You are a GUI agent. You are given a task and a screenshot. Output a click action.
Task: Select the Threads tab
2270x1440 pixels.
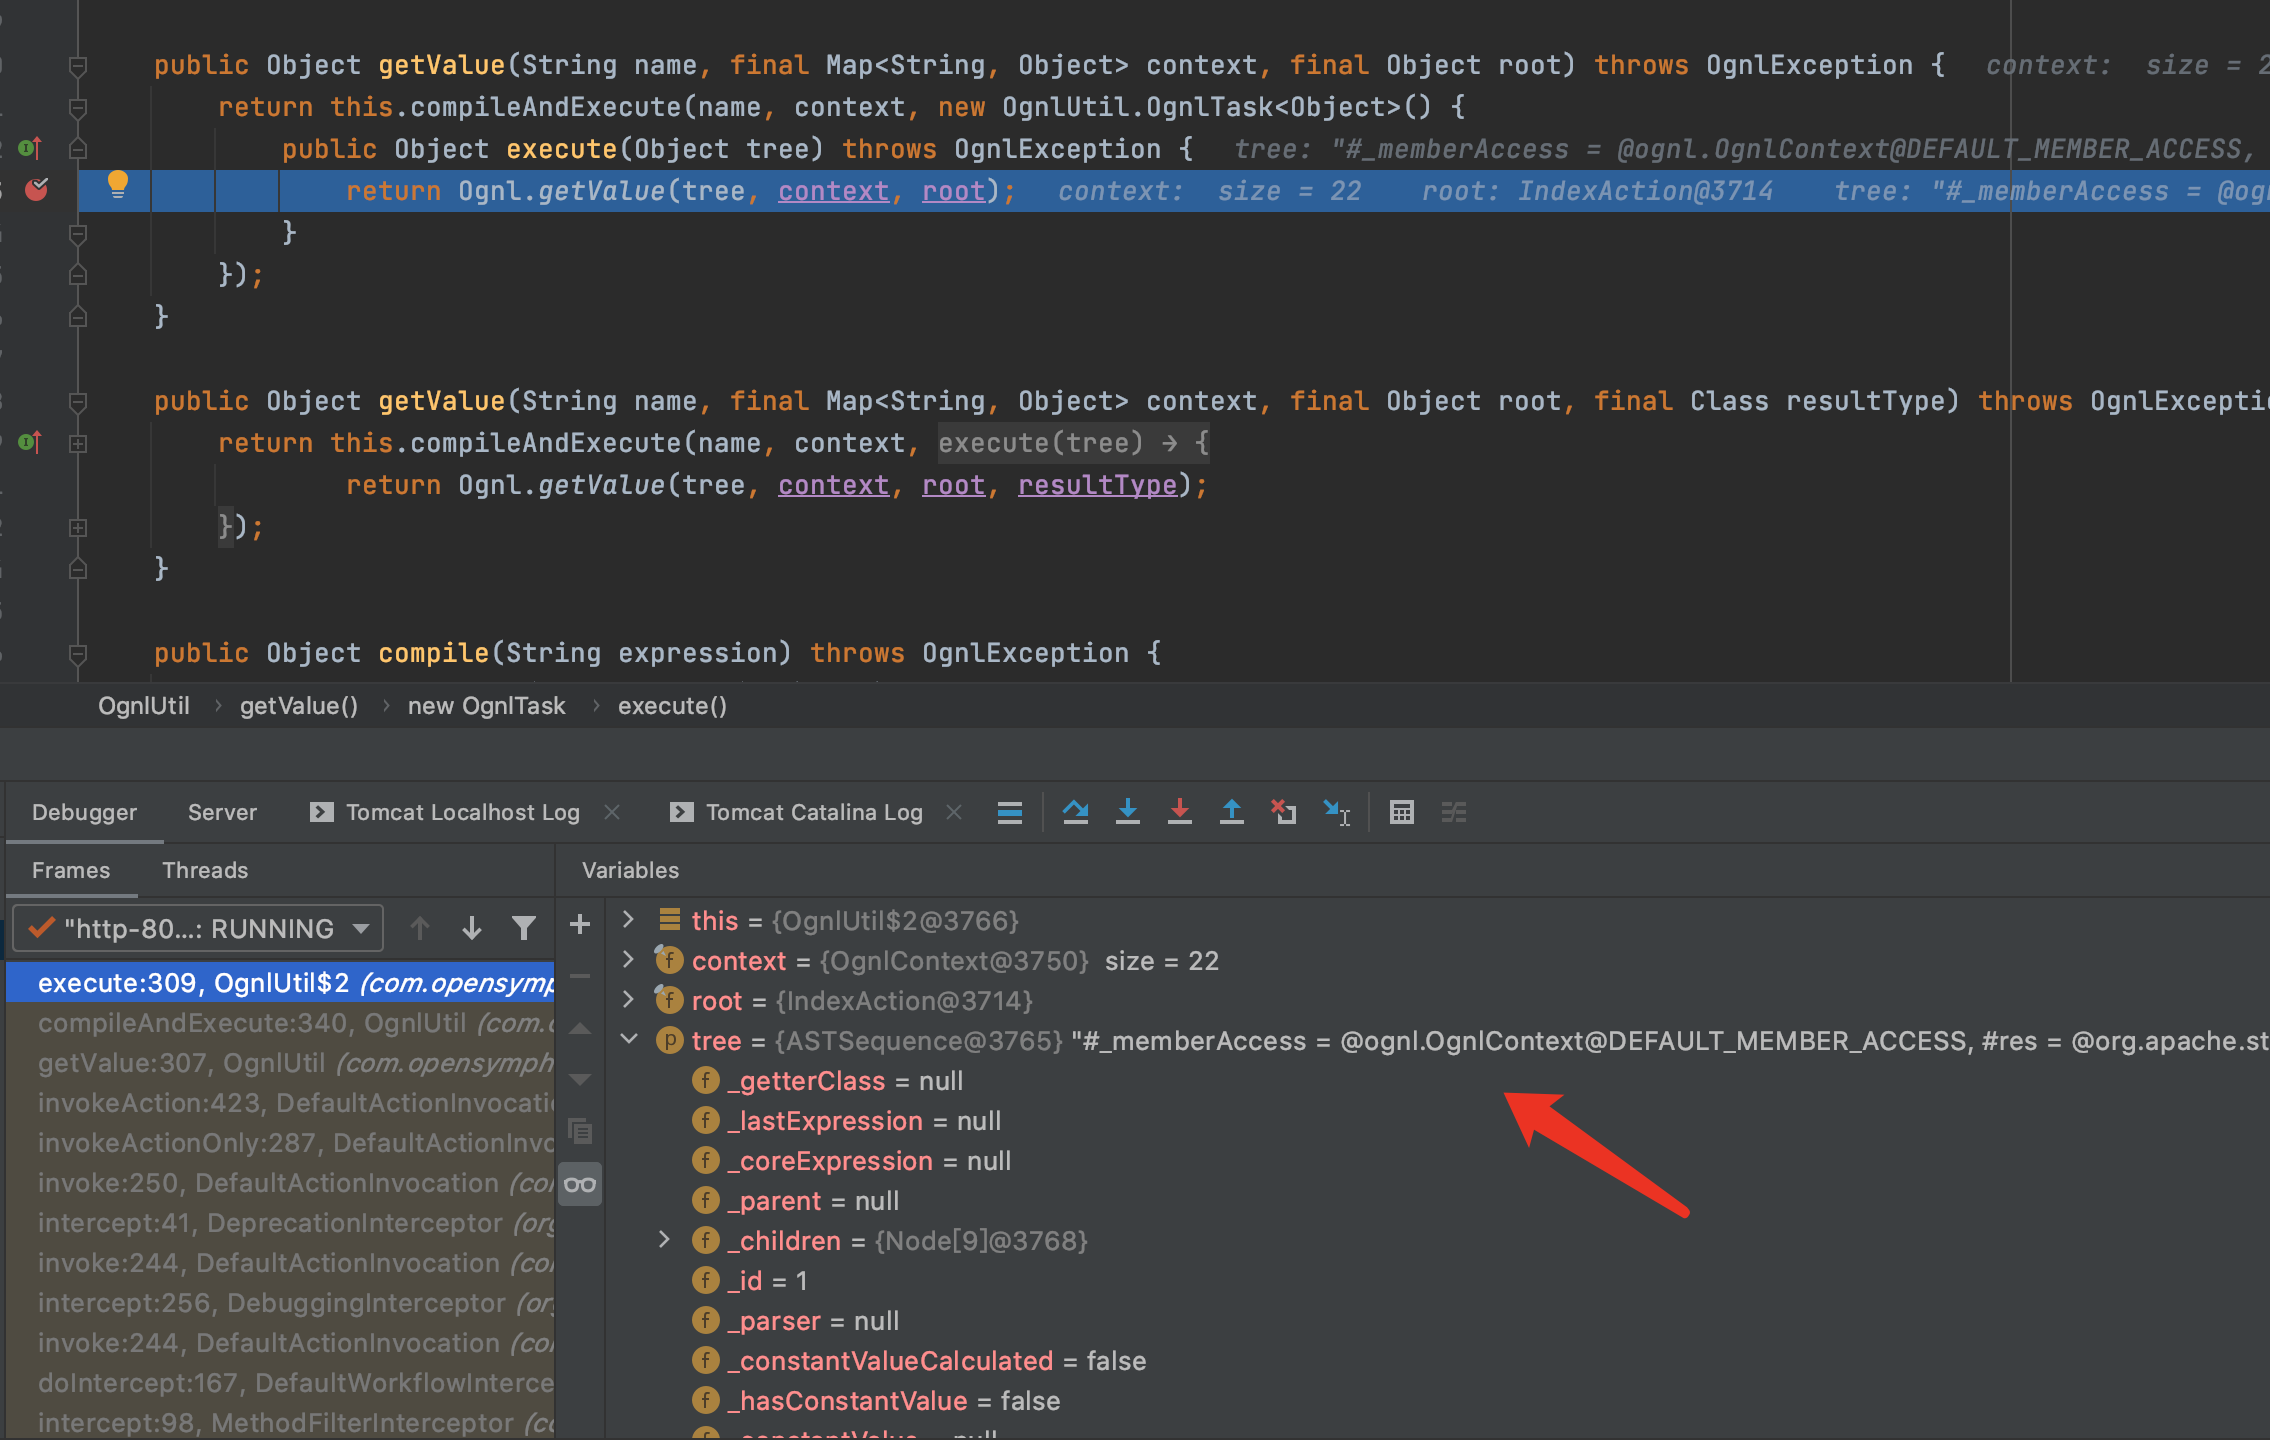pyautogui.click(x=205, y=870)
